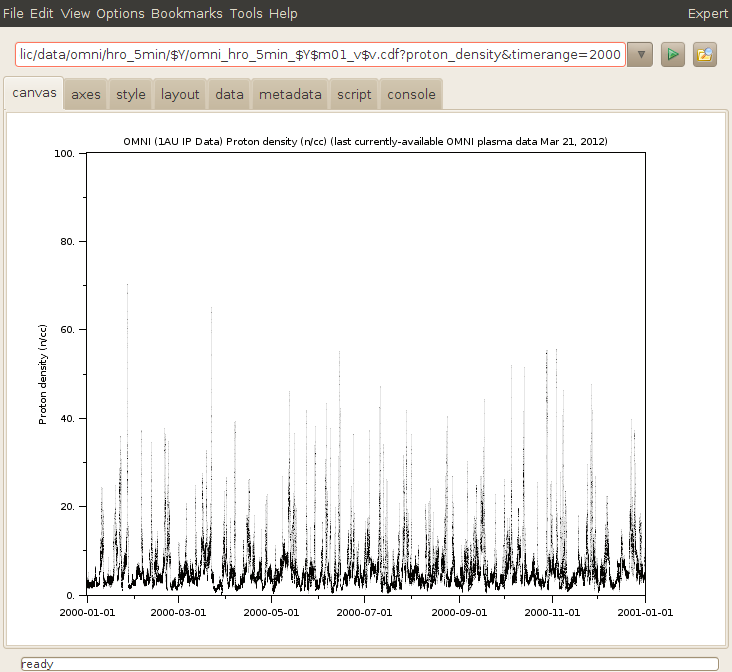View the console tab
Viewport: 732px width, 672px height.
pos(411,95)
